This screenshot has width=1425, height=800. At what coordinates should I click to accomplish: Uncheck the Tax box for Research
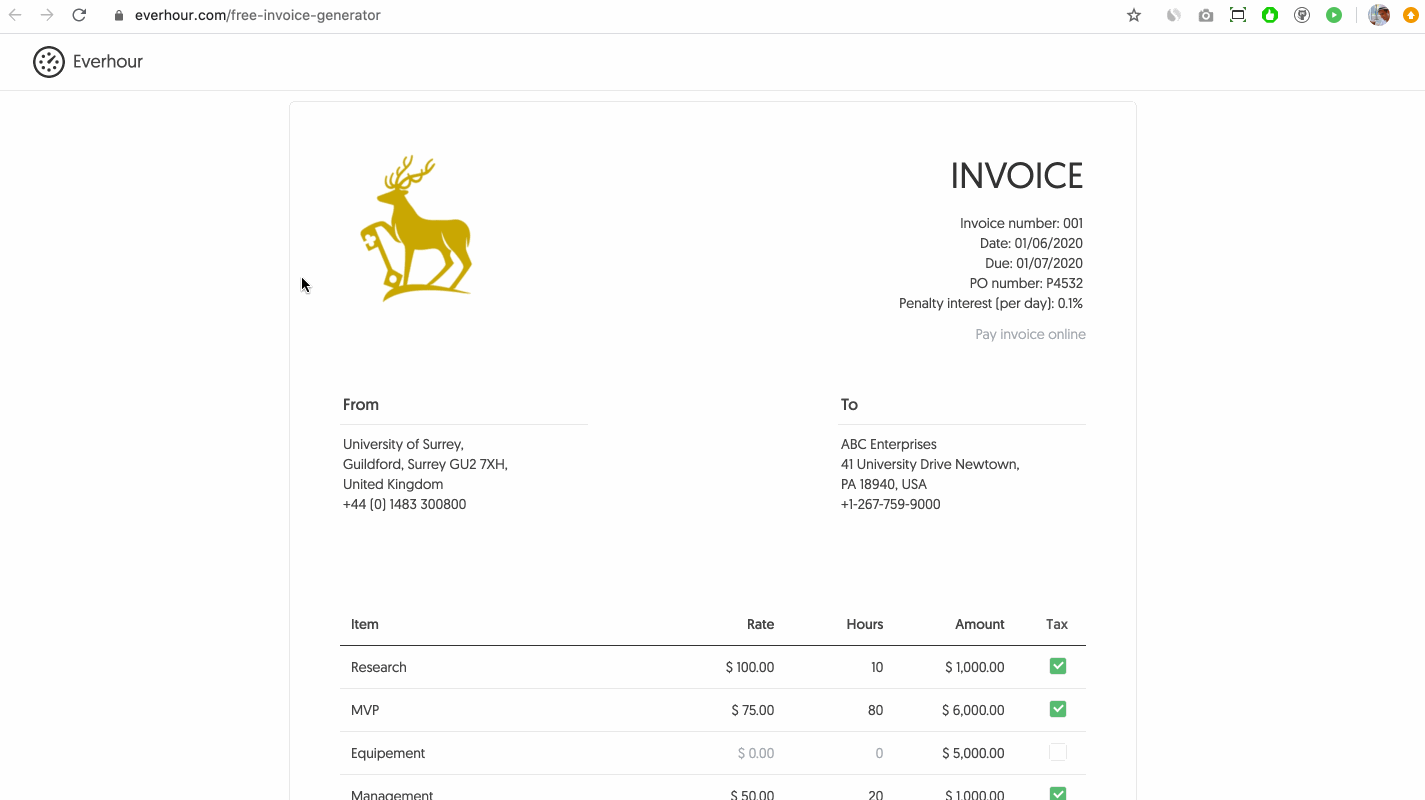[1057, 666]
